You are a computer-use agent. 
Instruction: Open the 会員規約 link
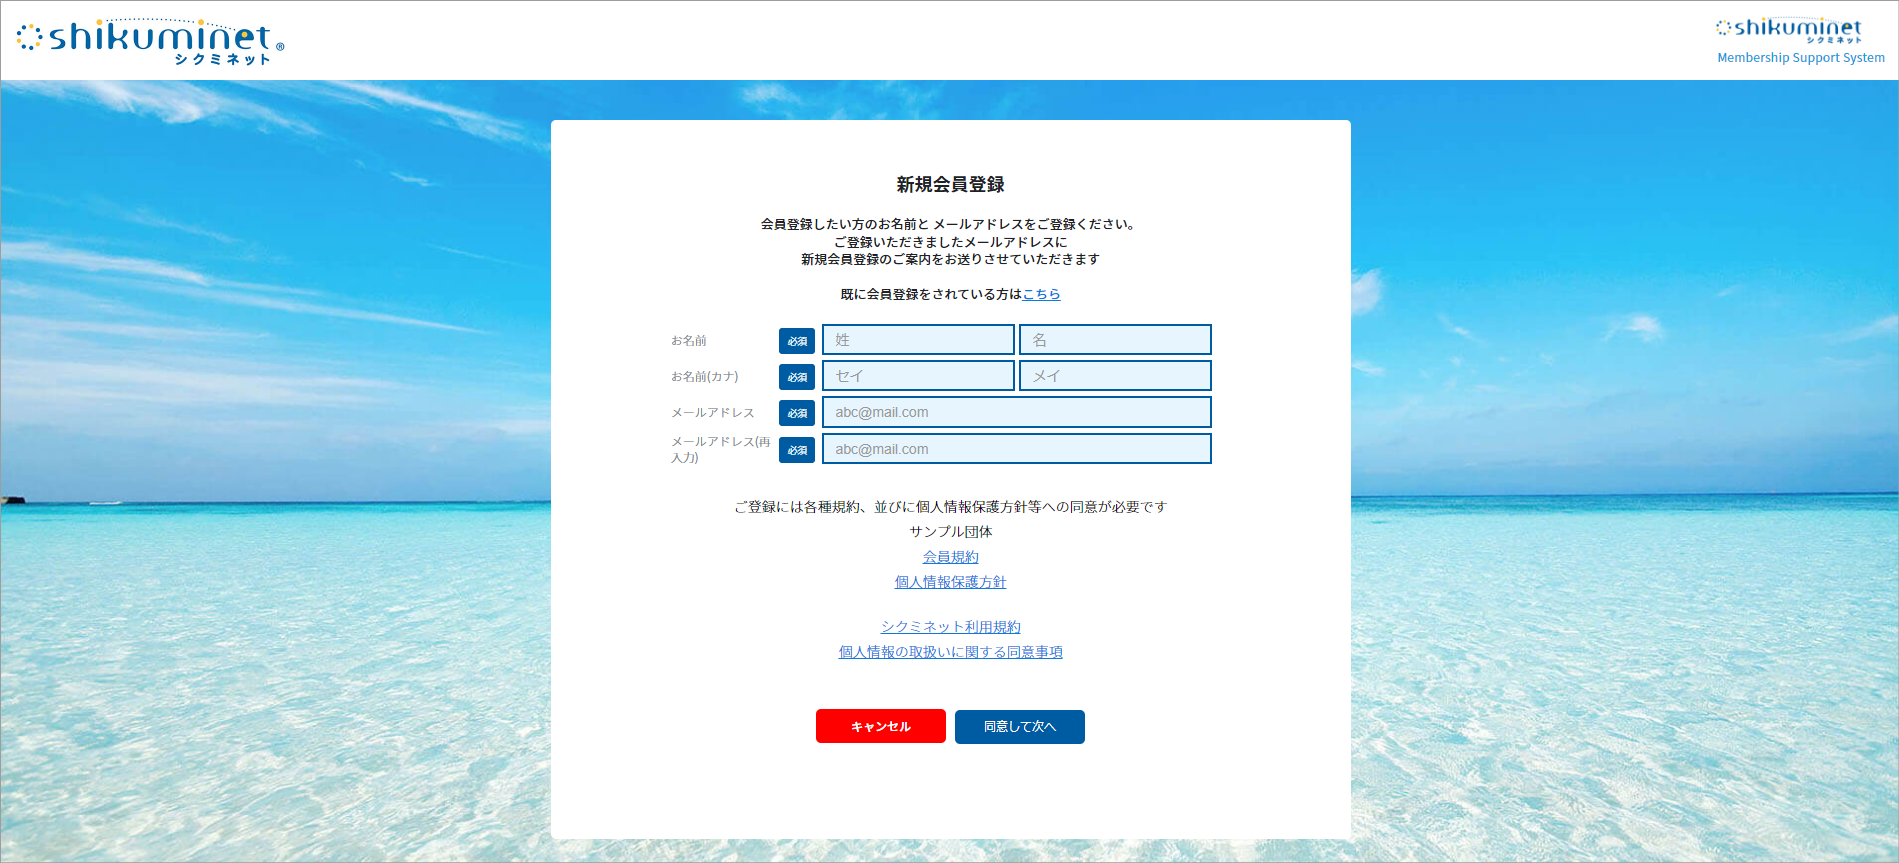pyautogui.click(x=950, y=557)
